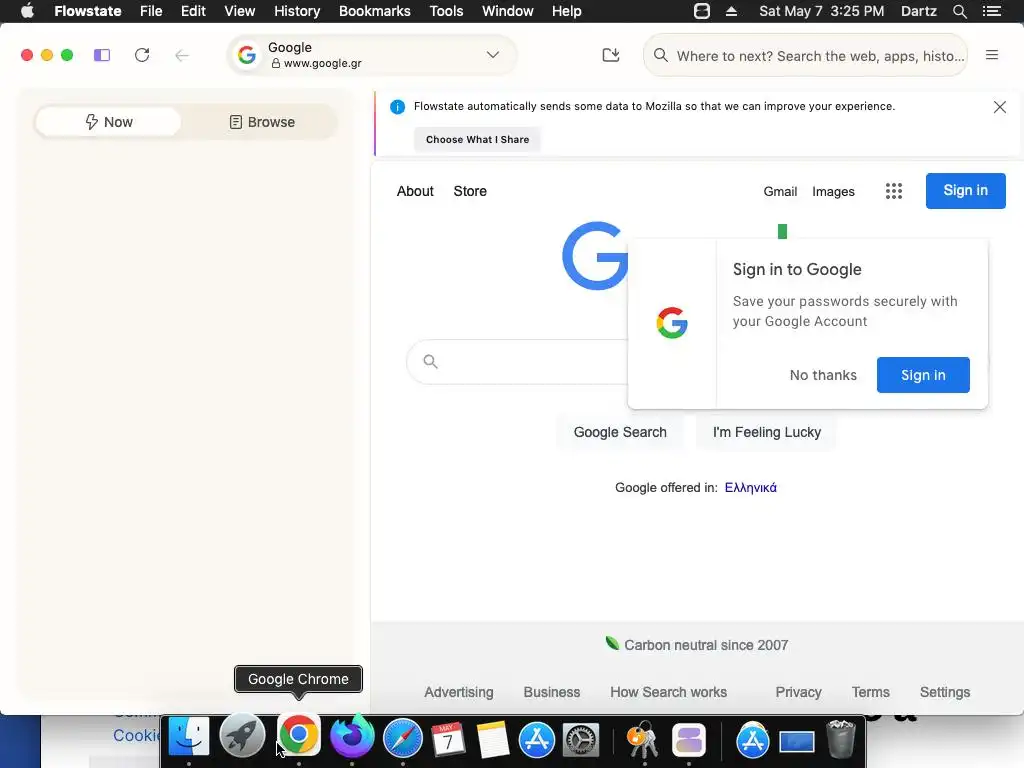Open Keychain Access keys icon in Dock
Screen dimensions: 1024x768
643,739
